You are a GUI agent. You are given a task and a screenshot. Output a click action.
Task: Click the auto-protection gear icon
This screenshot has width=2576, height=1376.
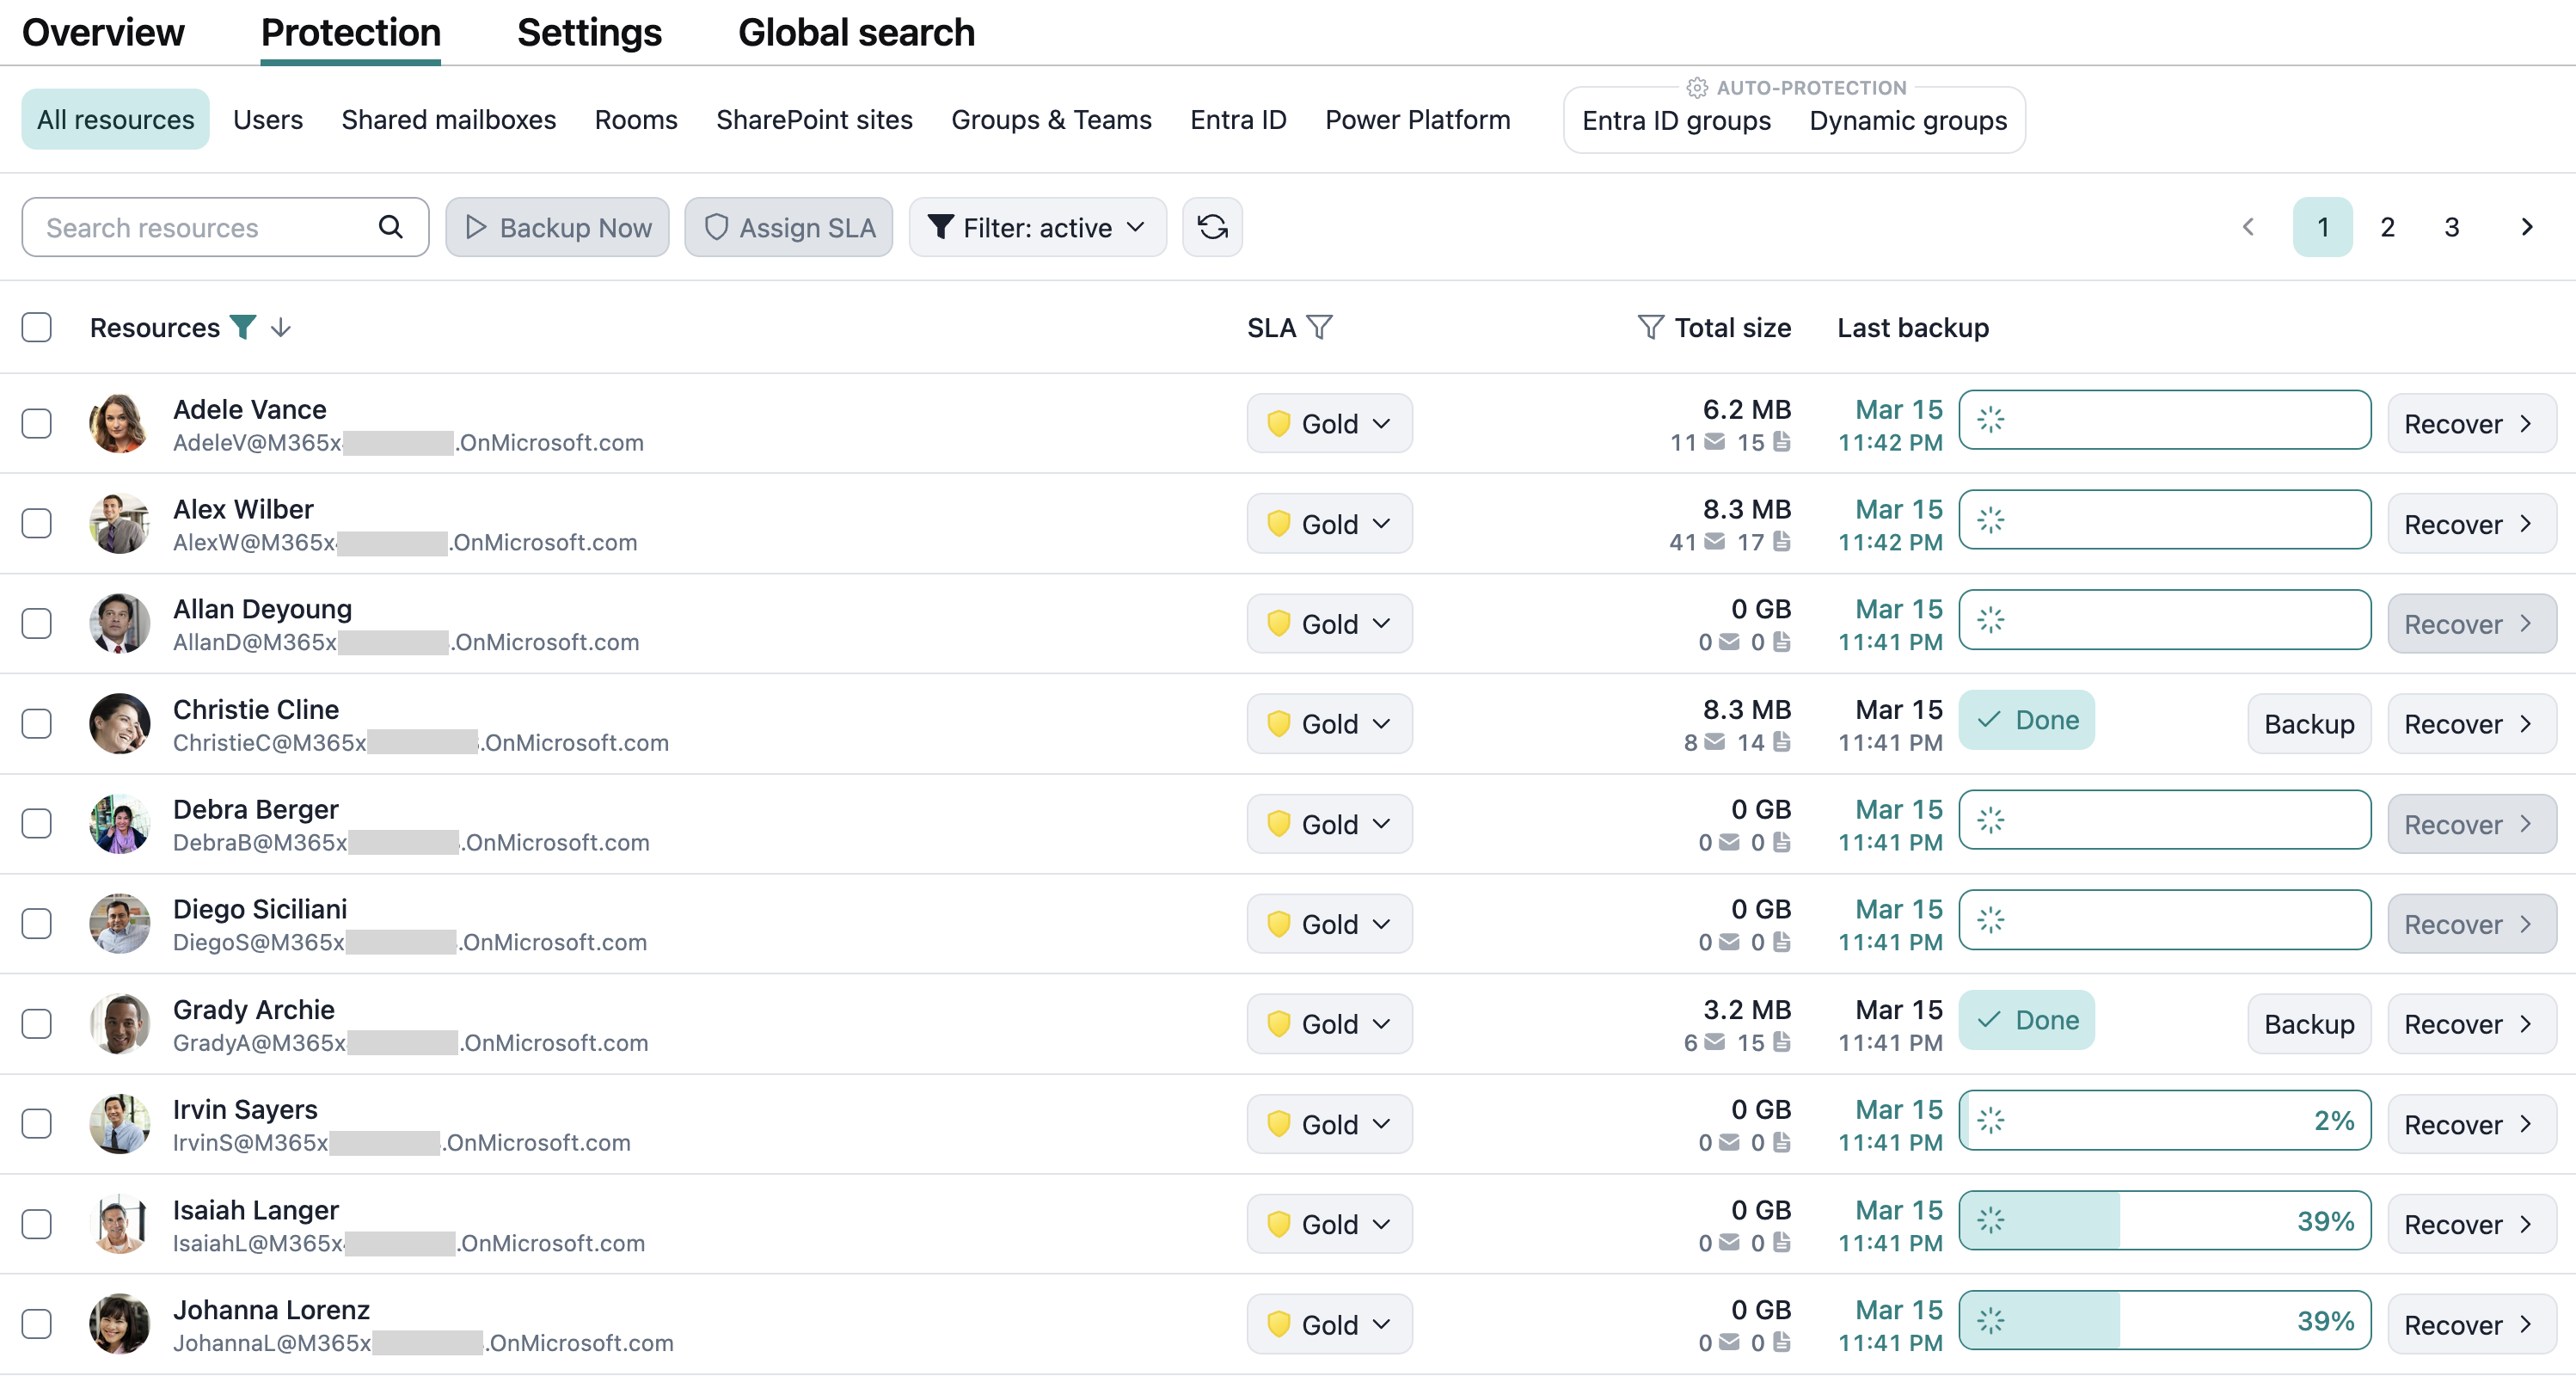(1696, 88)
